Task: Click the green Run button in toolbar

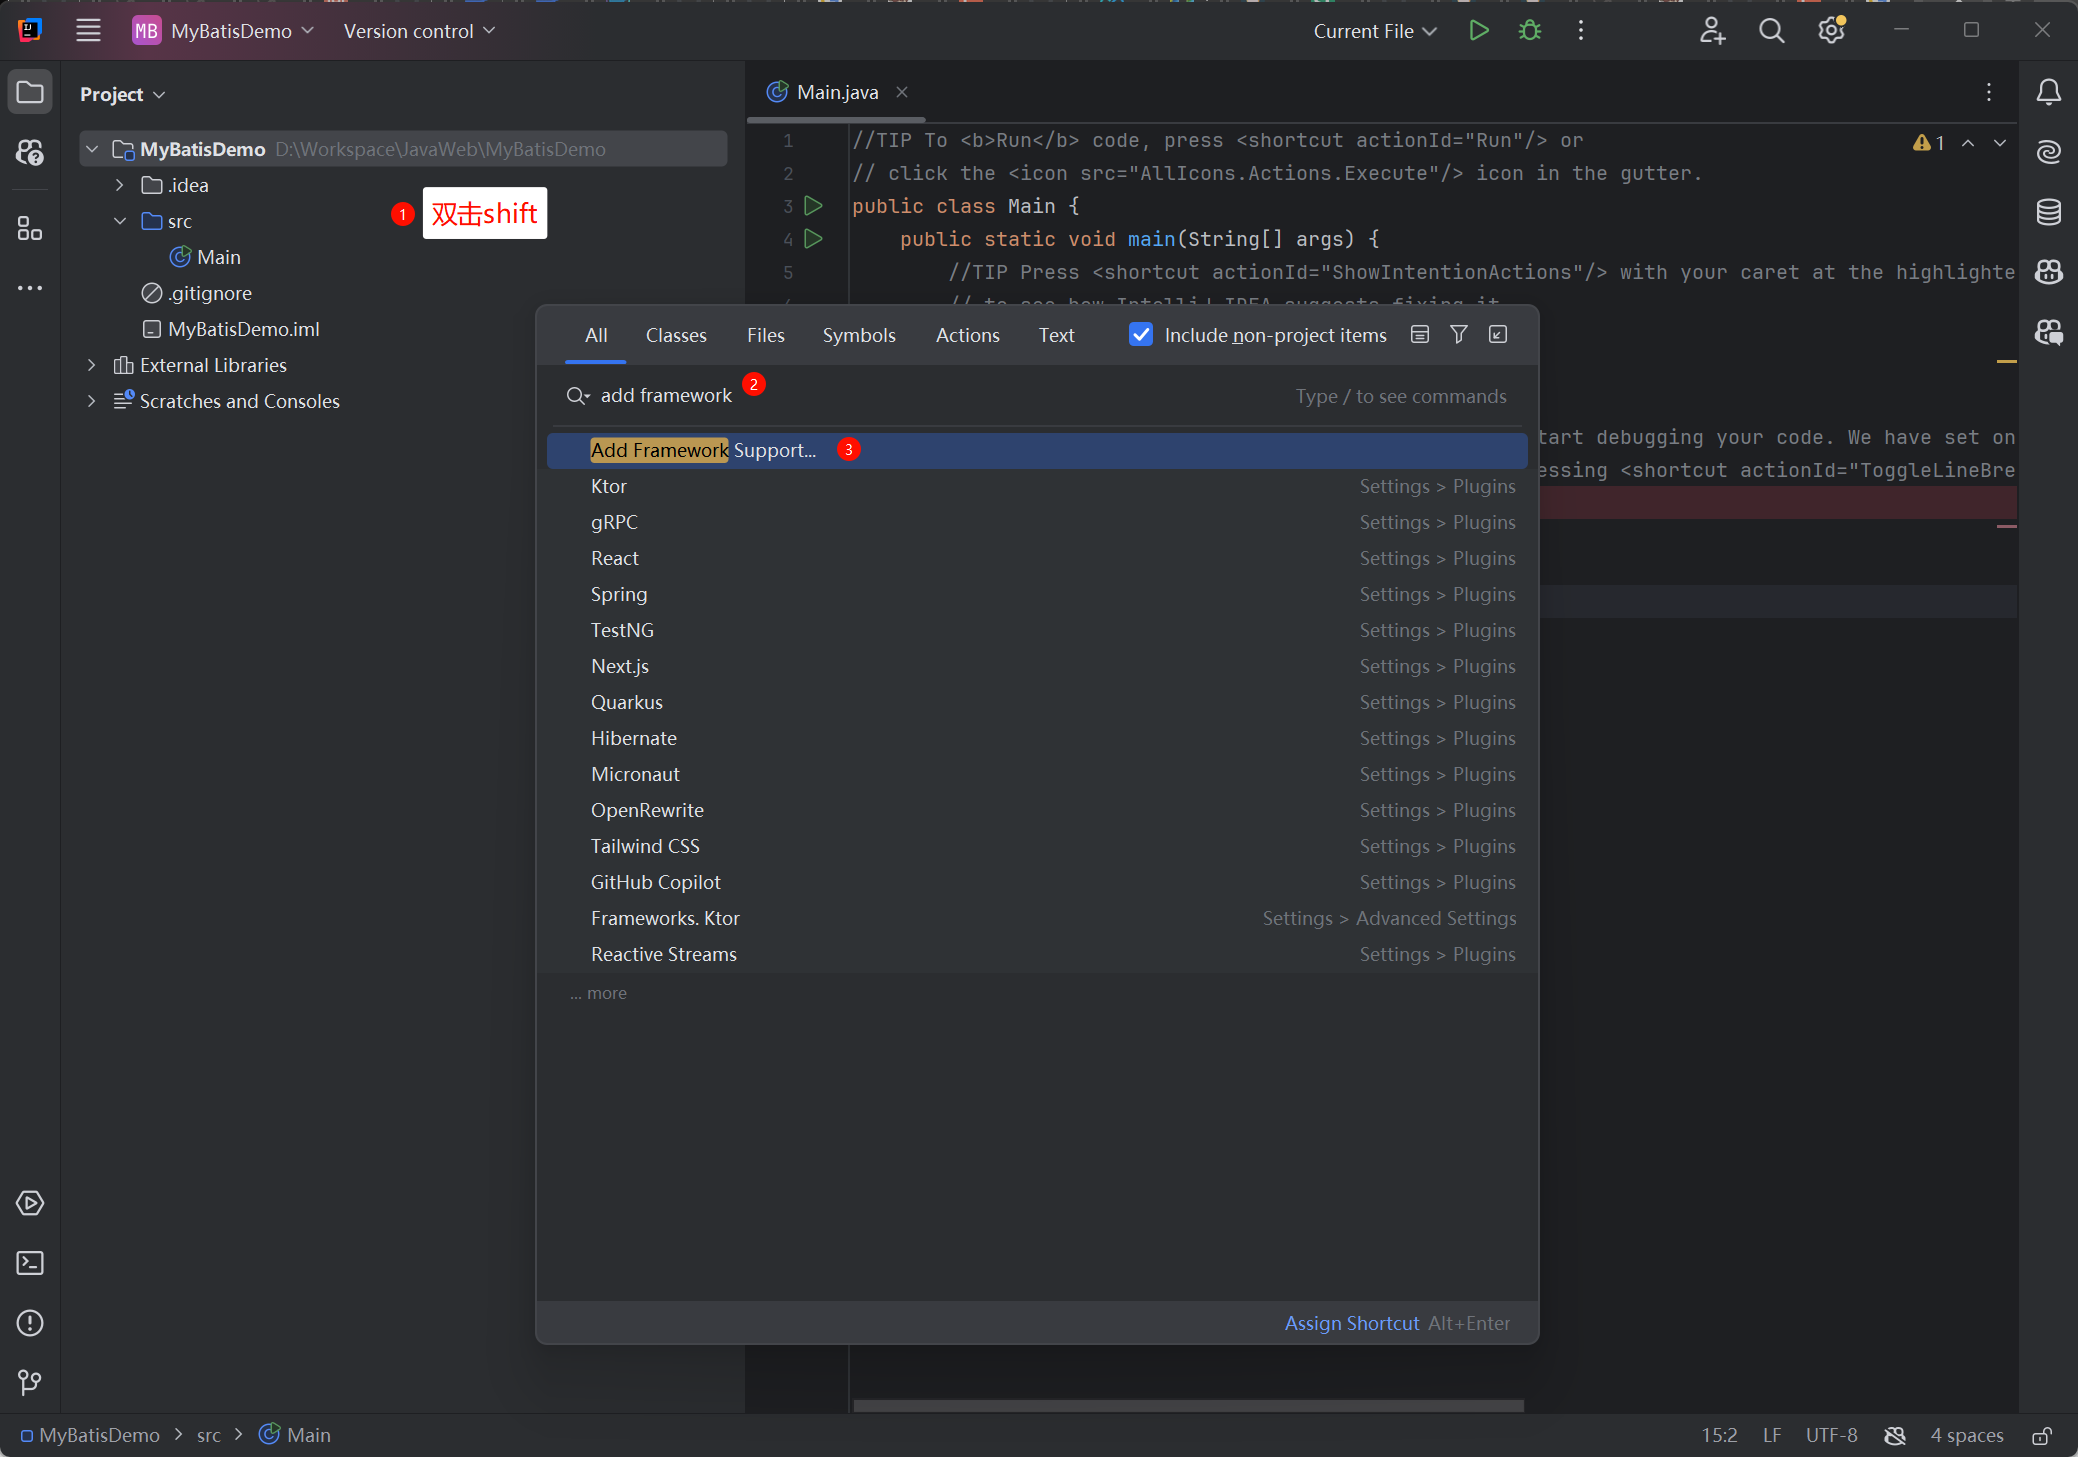Action: (1479, 31)
